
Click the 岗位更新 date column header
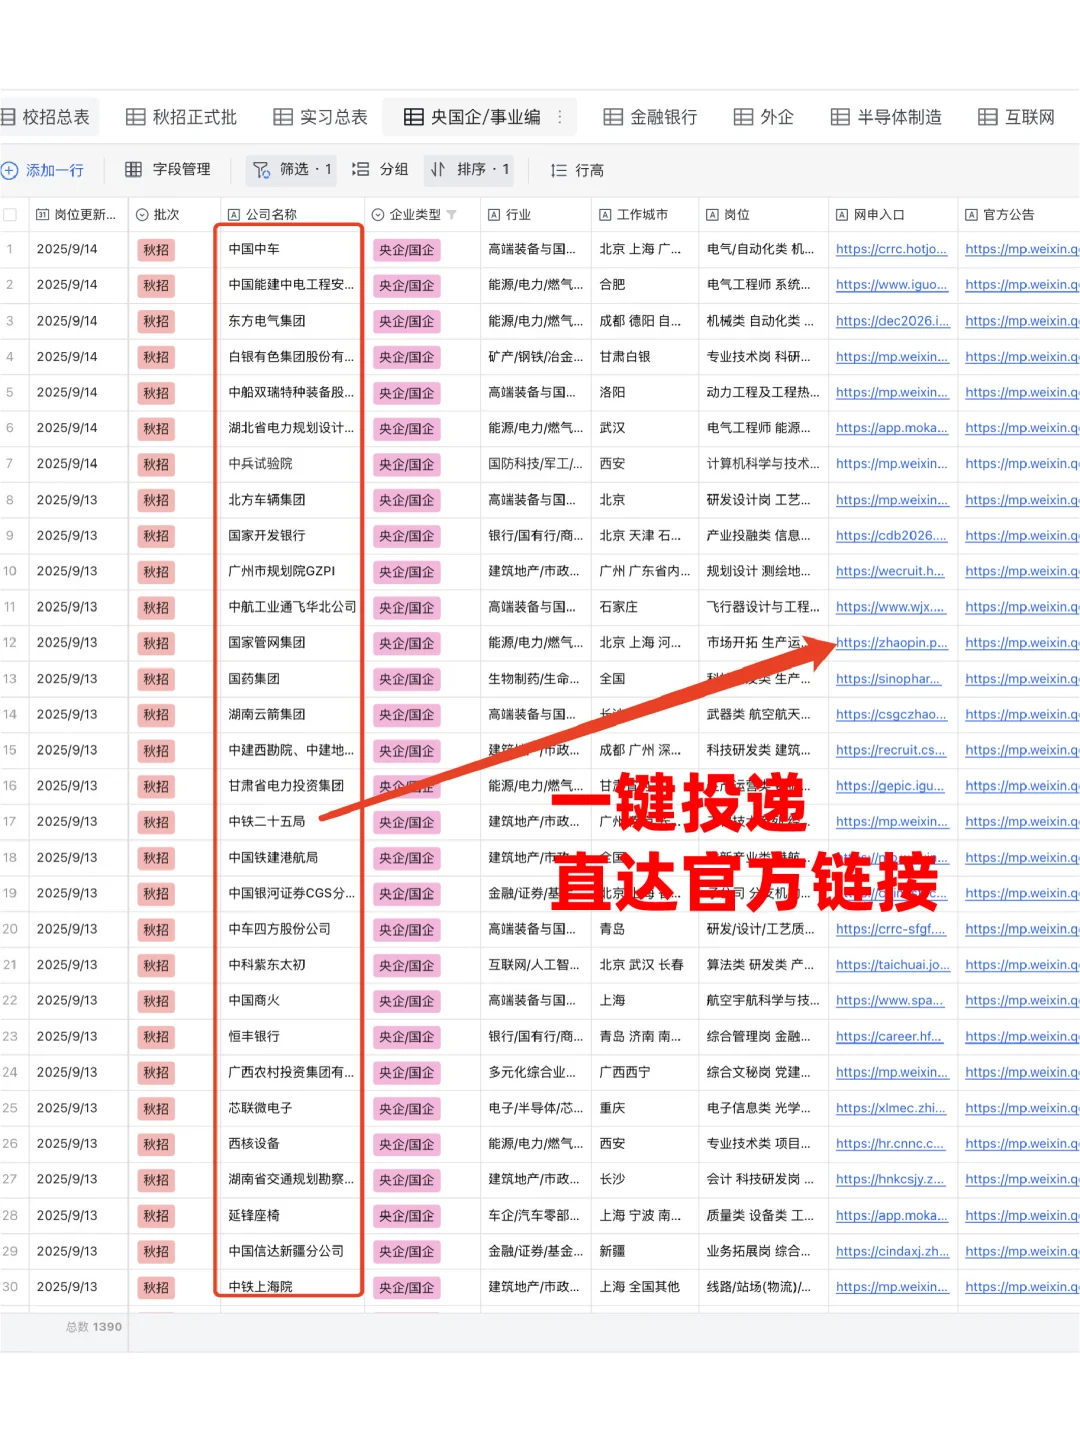click(76, 215)
